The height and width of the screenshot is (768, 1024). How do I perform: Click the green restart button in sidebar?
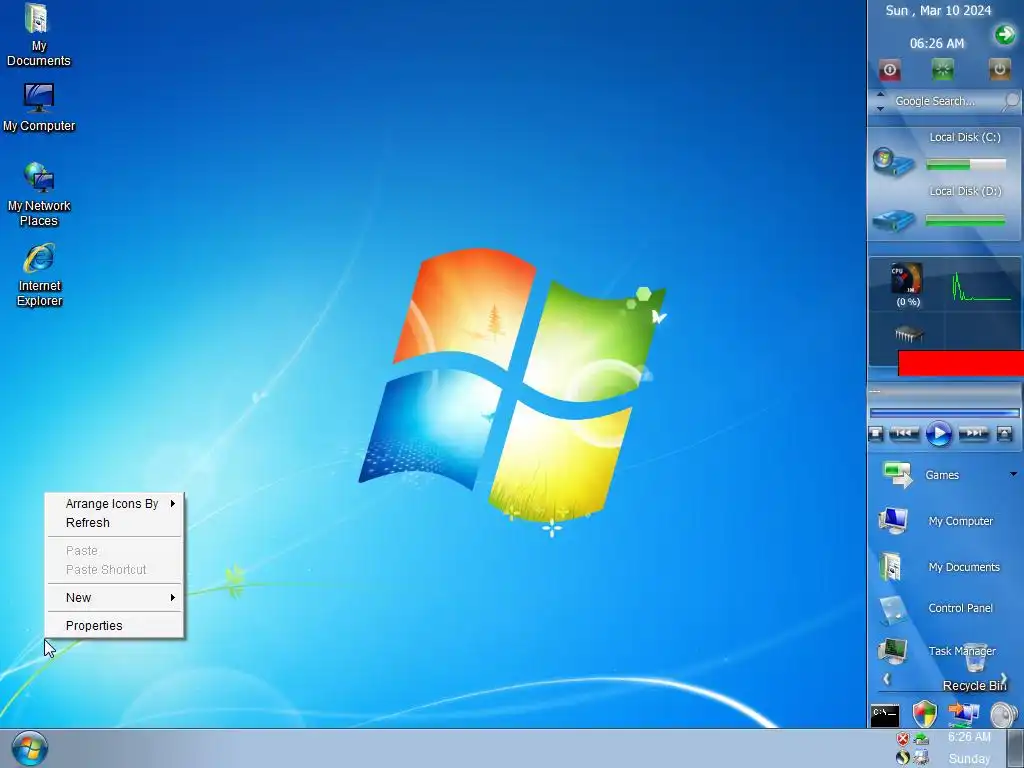click(x=942, y=69)
